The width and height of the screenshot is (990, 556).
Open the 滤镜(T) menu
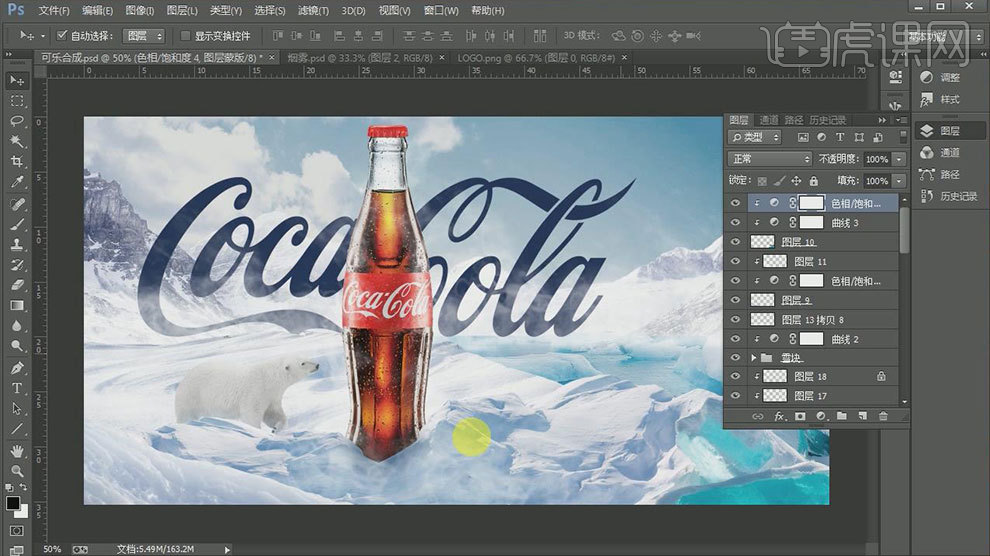click(313, 11)
